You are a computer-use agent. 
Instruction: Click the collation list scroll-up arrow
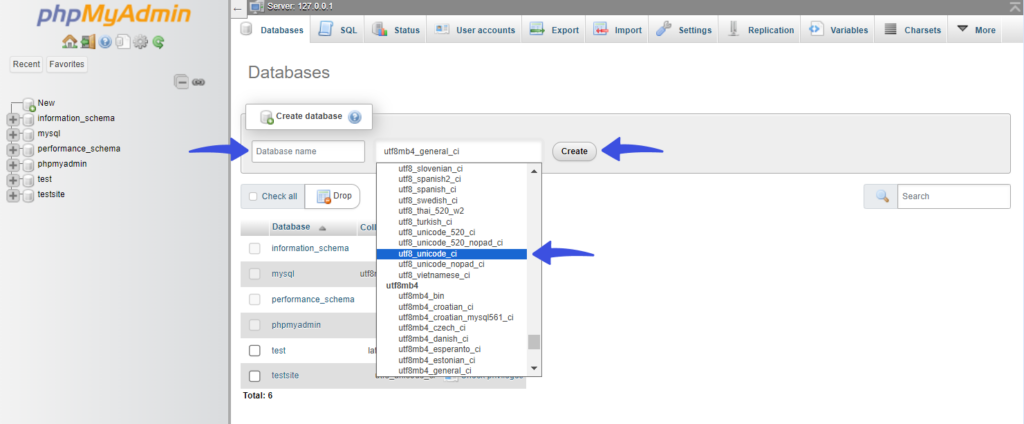coord(534,171)
